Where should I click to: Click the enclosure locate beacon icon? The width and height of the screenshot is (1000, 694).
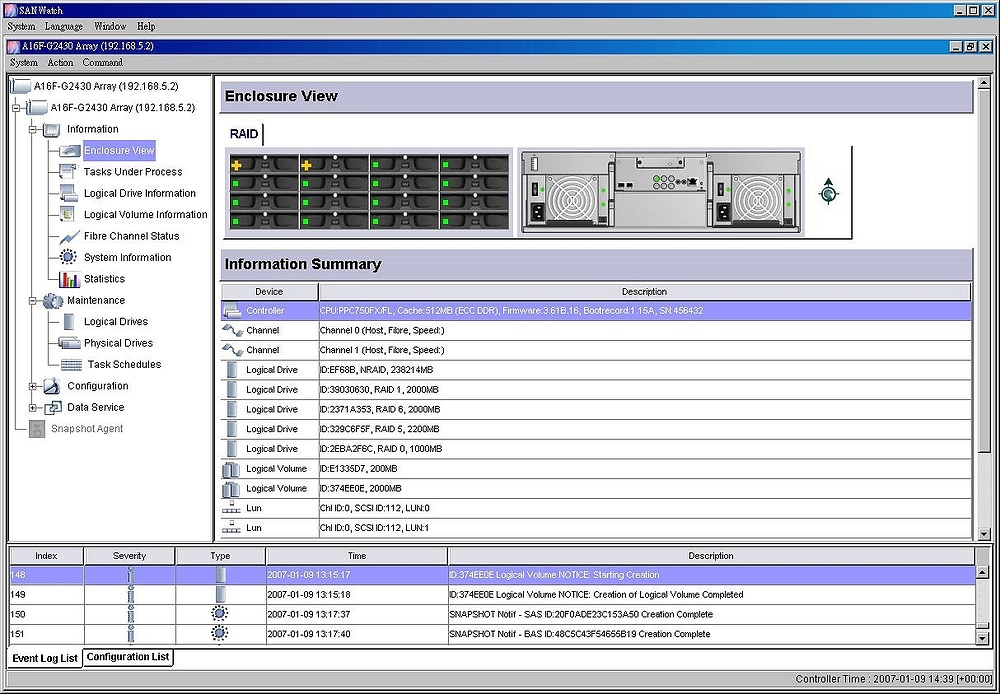tap(828, 191)
